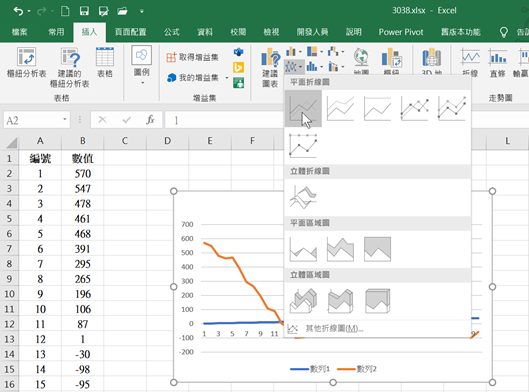Click the lightbulb Tell Me icon
Screen dimensions: 529x392
click(x=503, y=32)
